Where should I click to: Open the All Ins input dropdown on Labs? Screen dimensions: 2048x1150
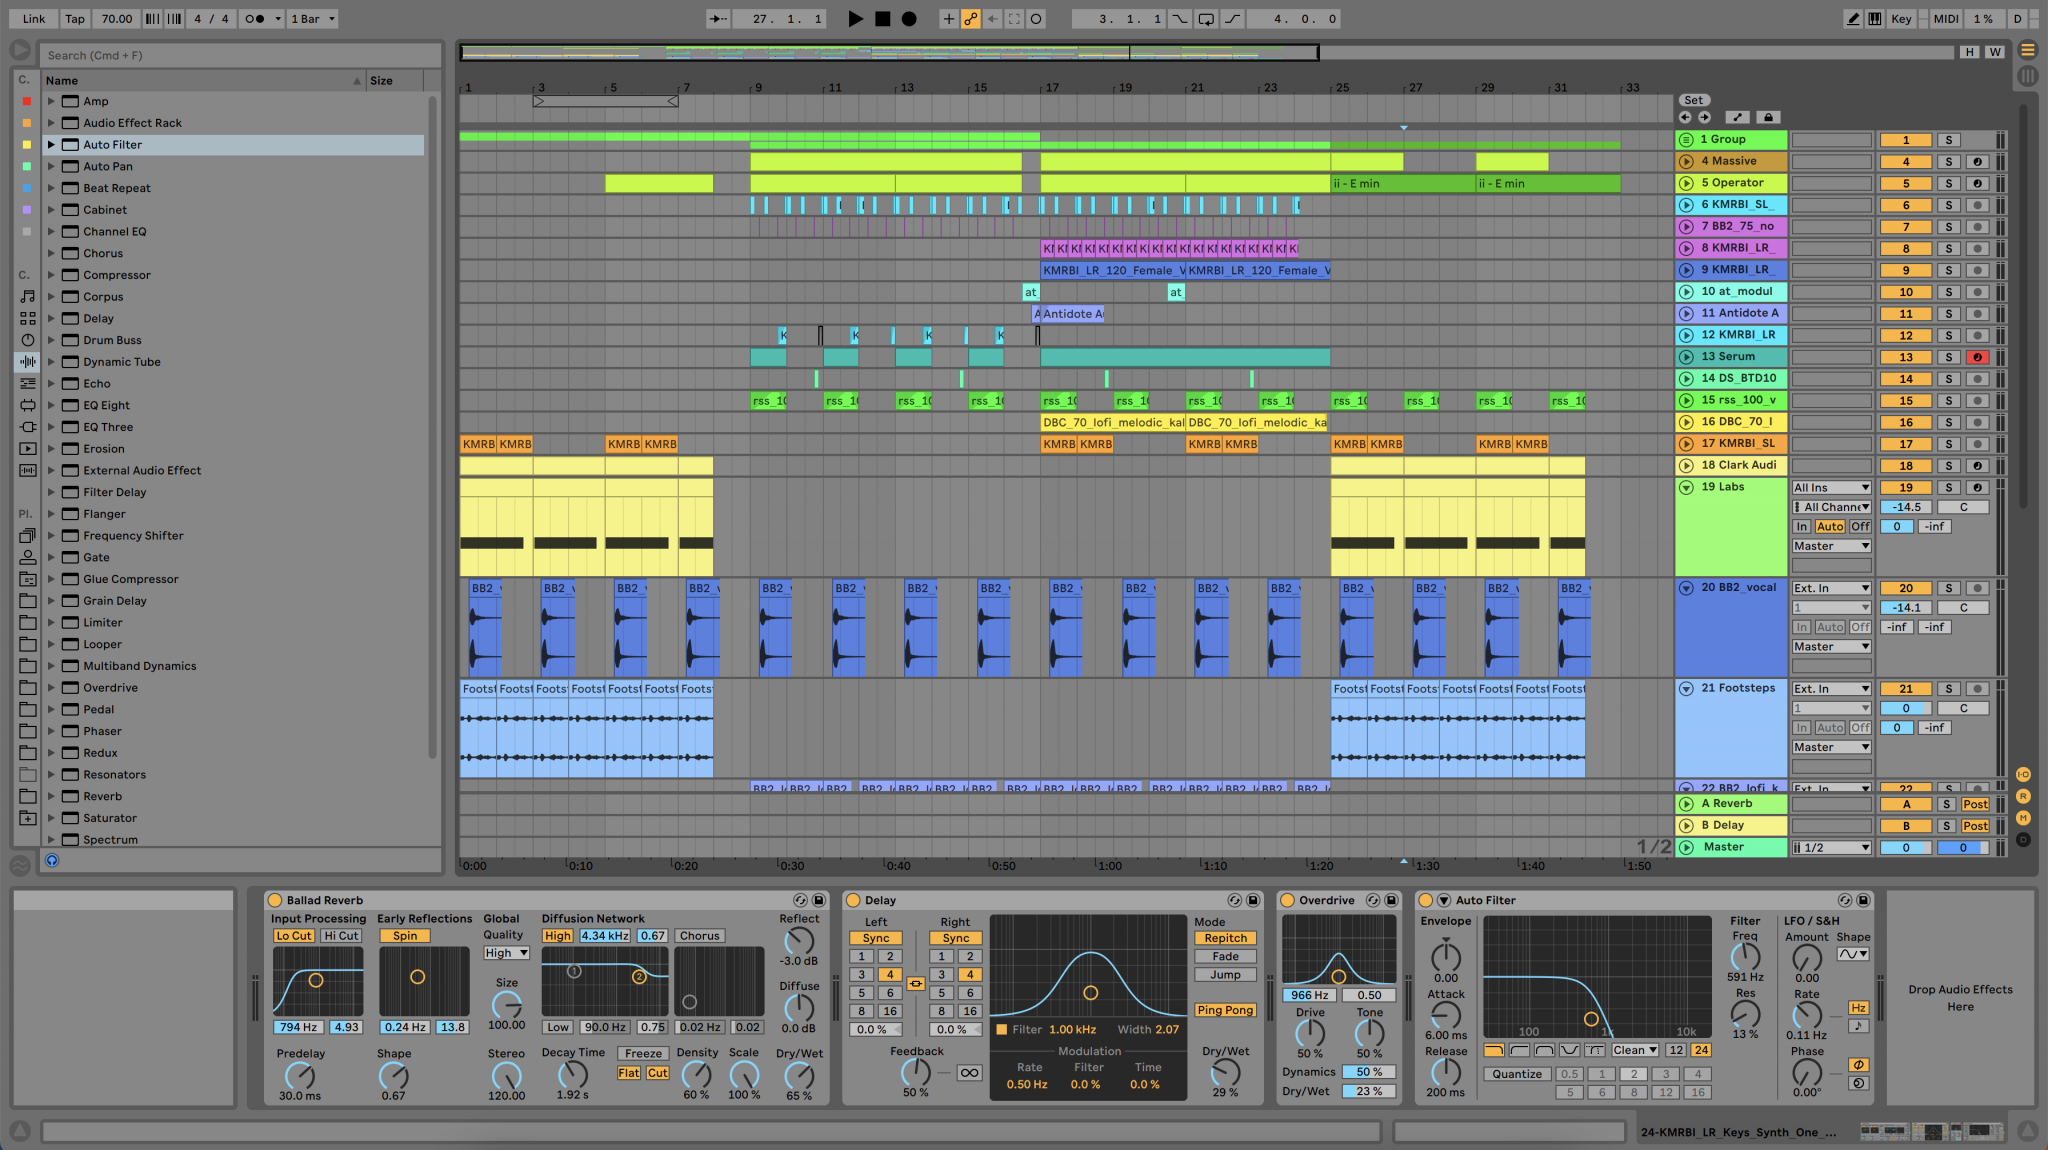point(1830,487)
